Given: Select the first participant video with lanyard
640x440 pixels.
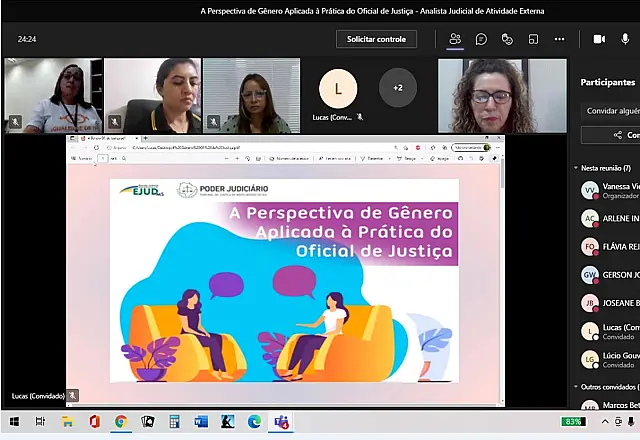Looking at the screenshot, I should pyautogui.click(x=53, y=96).
